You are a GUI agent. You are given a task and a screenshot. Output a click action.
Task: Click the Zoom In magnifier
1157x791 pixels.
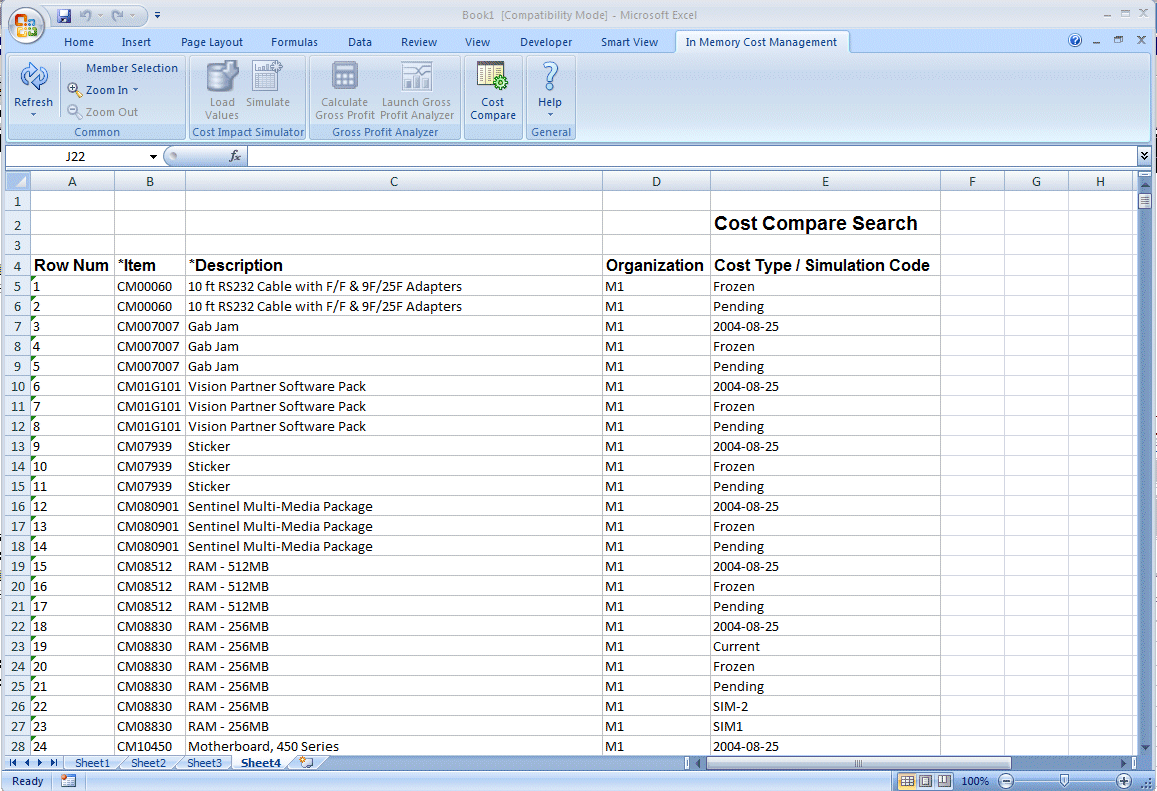click(75, 90)
